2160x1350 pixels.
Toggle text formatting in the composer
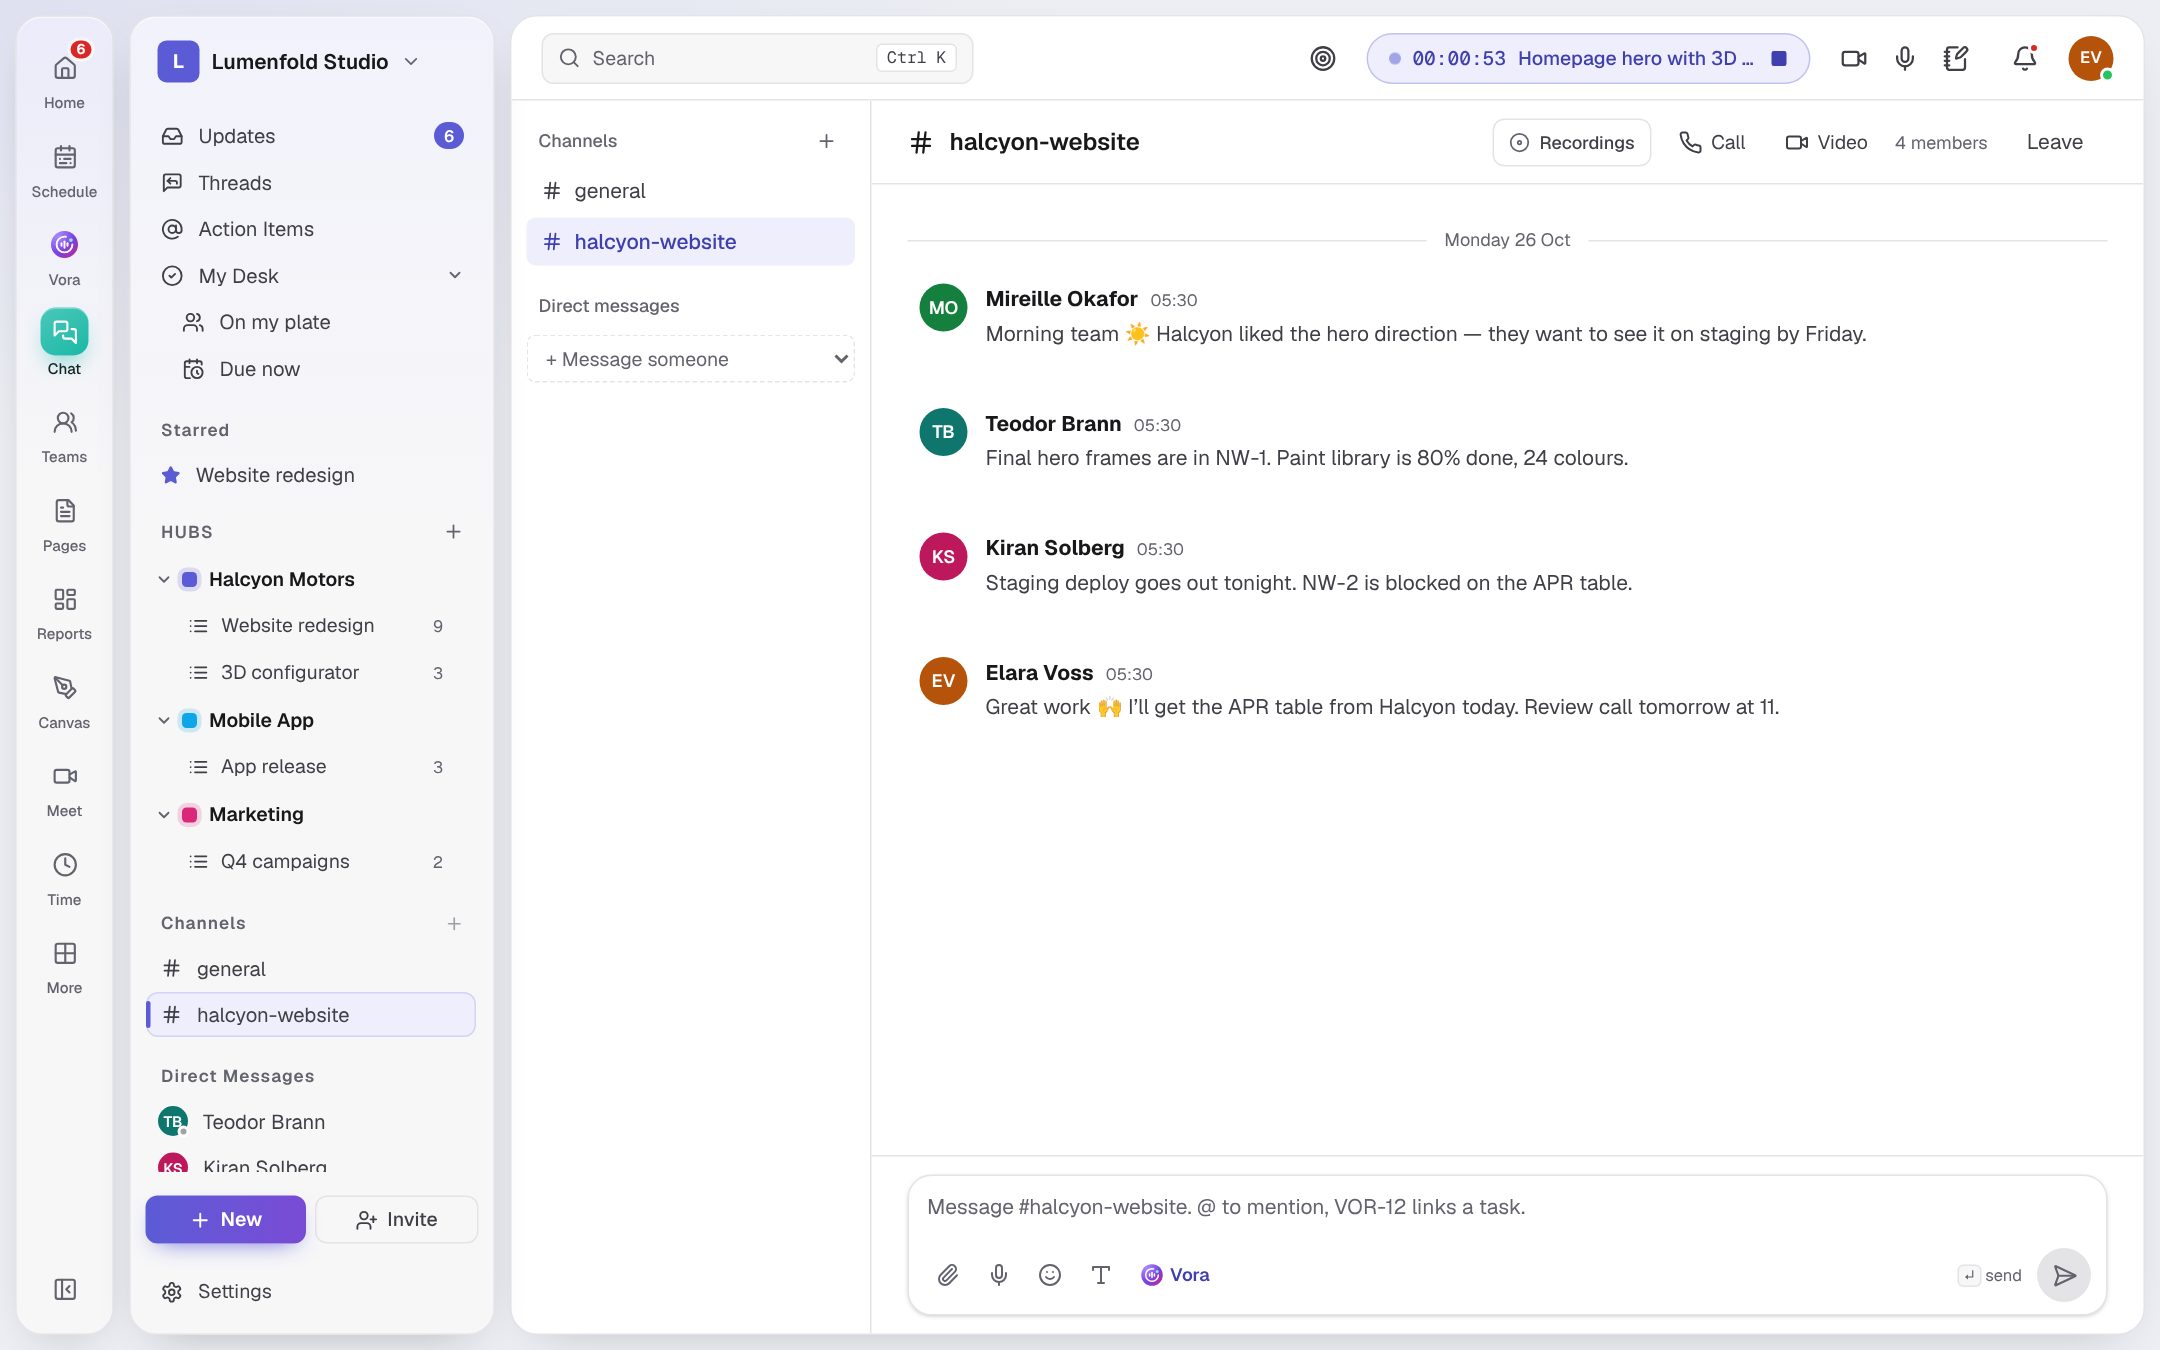1100,1274
